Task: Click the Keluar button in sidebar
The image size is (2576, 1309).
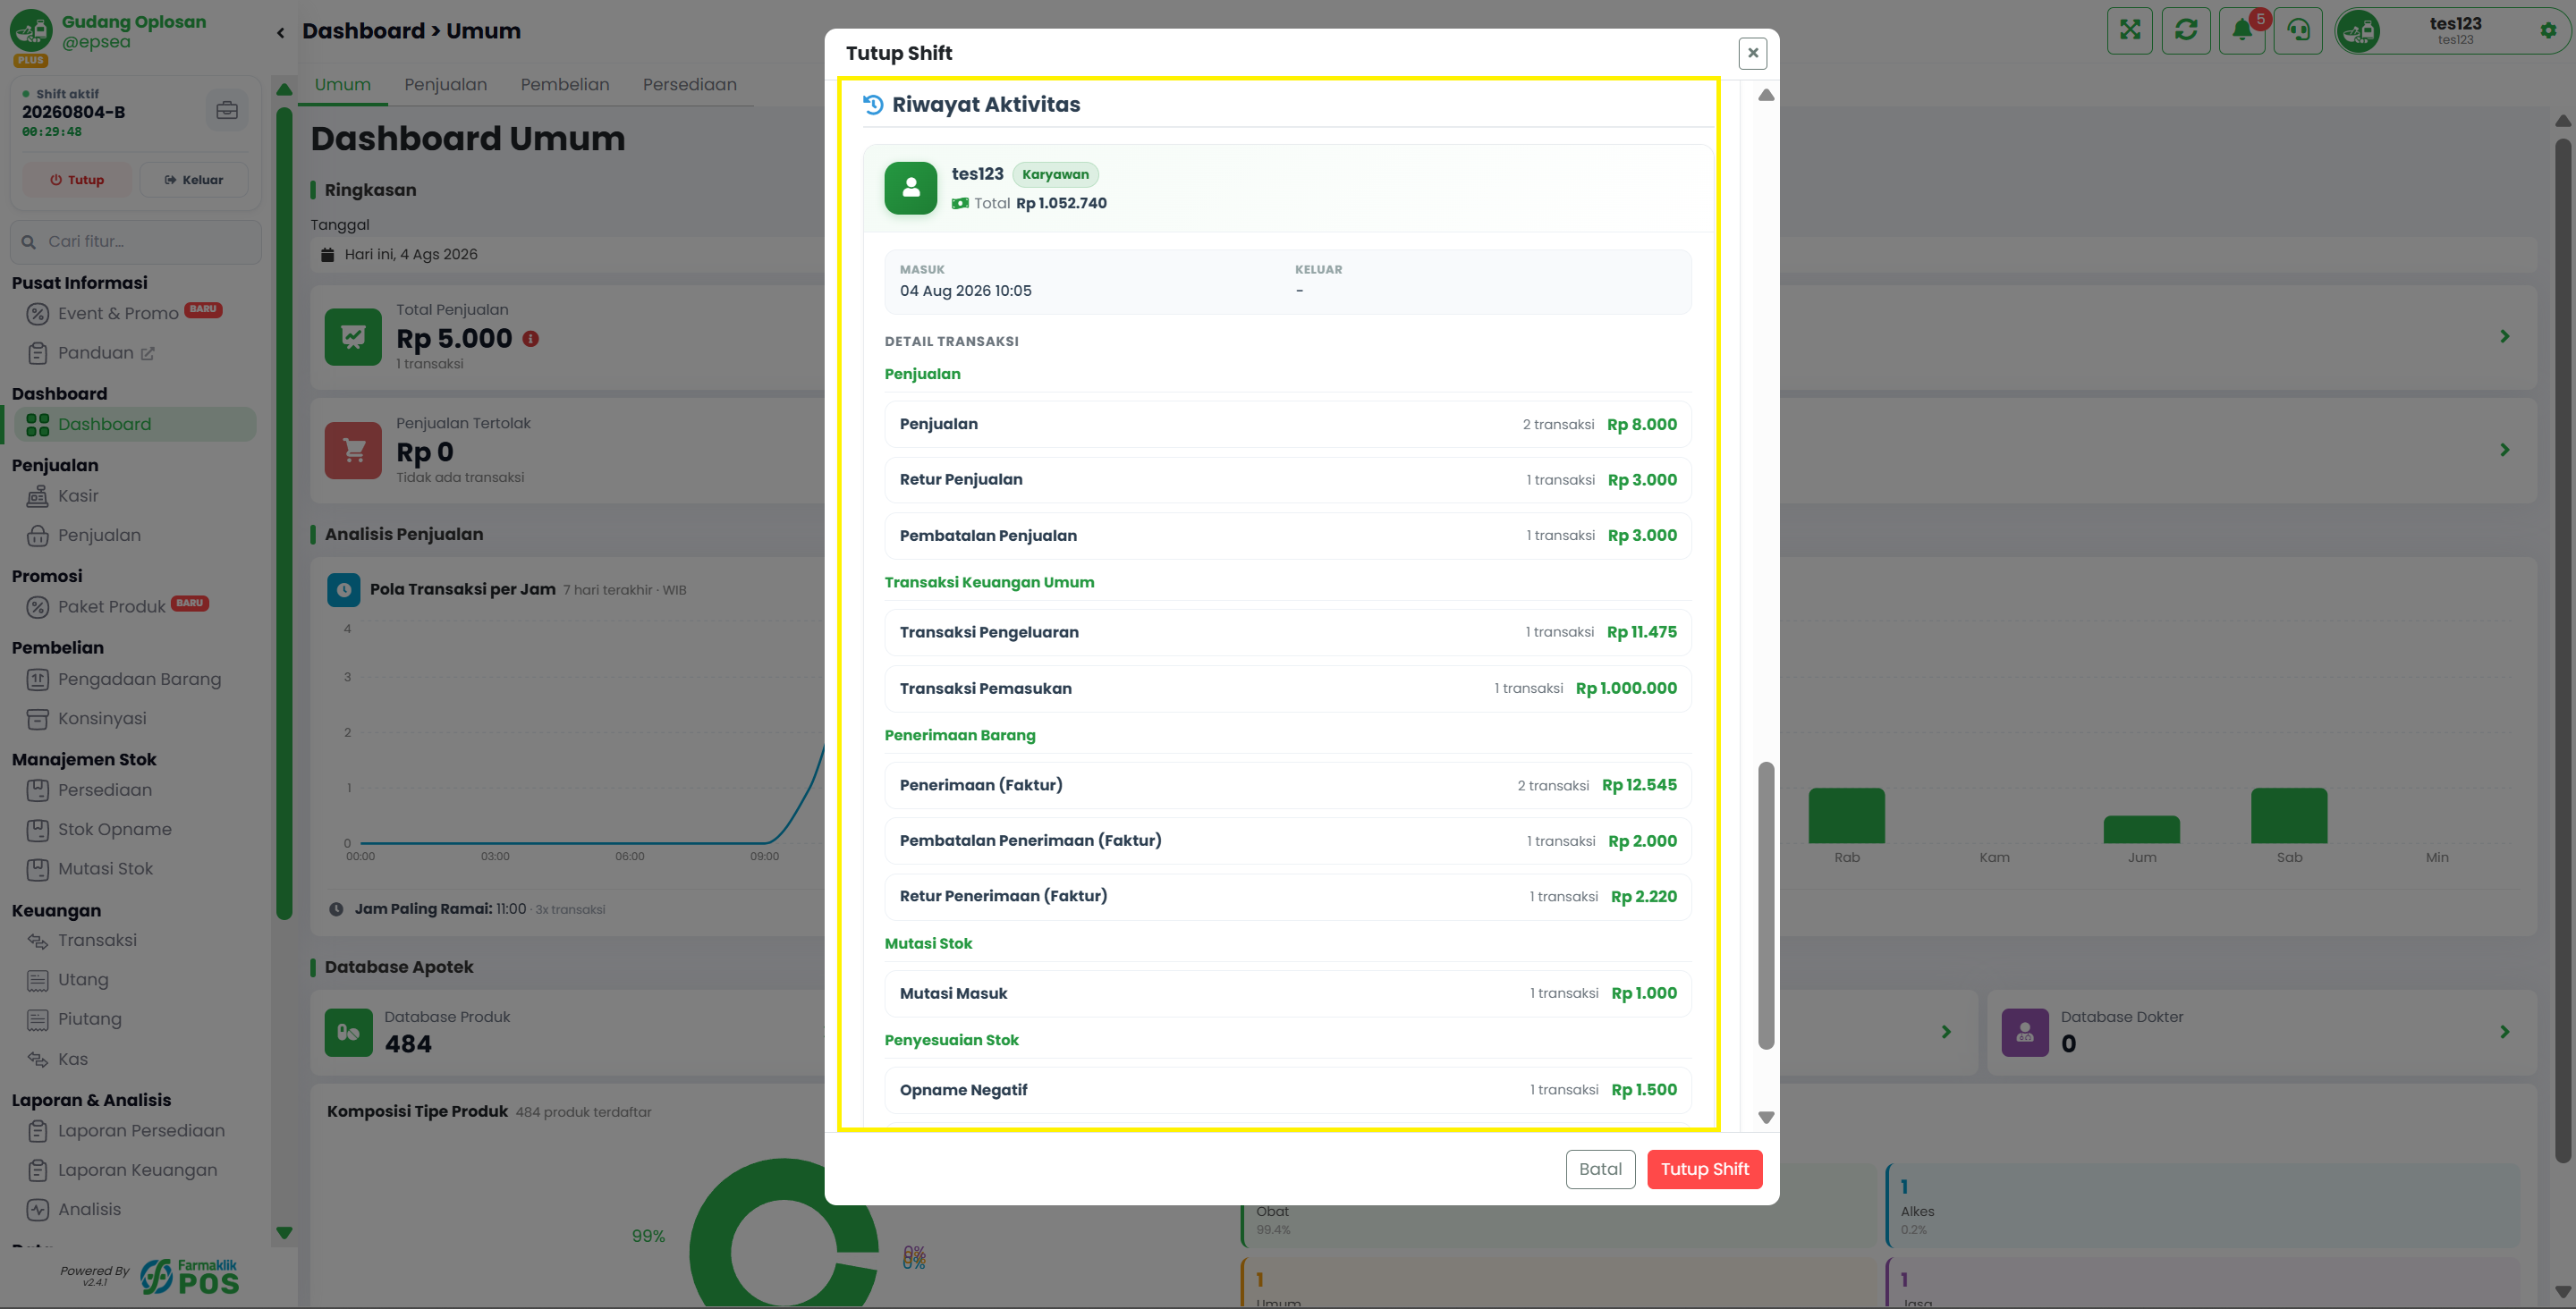Action: (x=194, y=180)
